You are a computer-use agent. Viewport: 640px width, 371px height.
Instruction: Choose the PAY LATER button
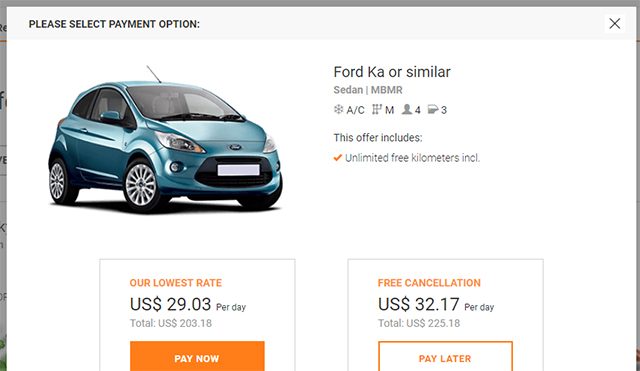[445, 356]
